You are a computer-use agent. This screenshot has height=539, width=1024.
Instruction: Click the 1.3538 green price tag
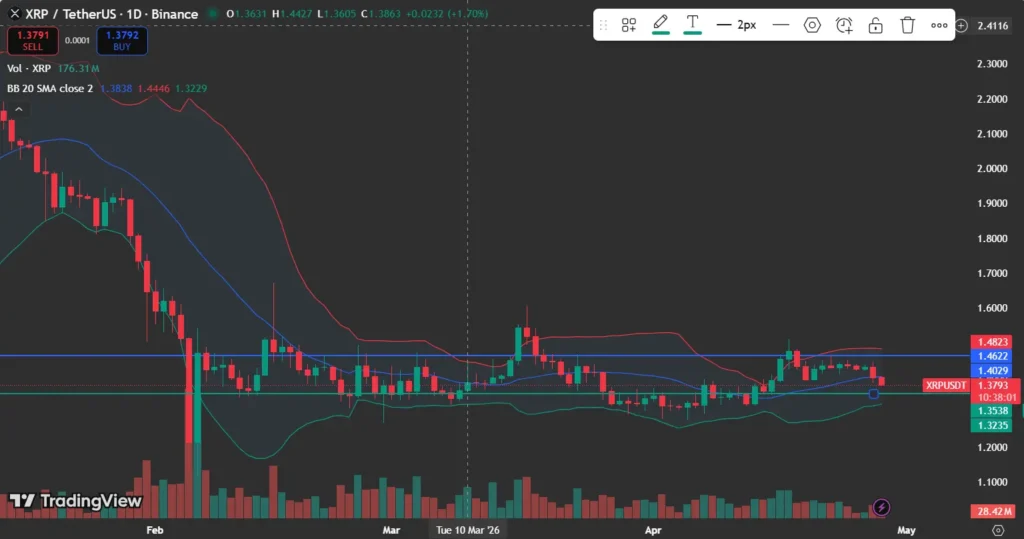tap(992, 411)
